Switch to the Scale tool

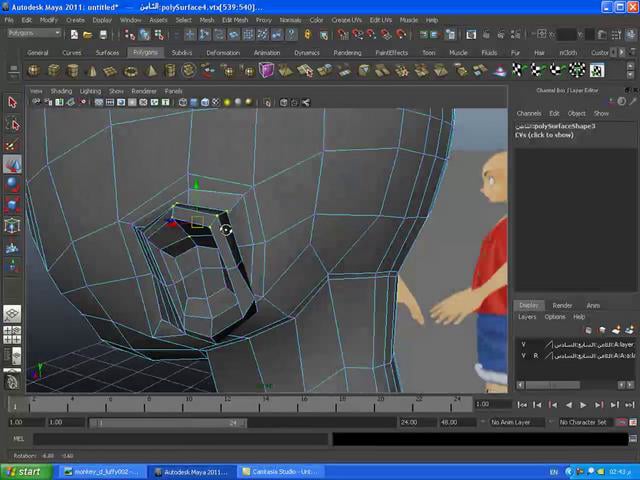[12, 204]
